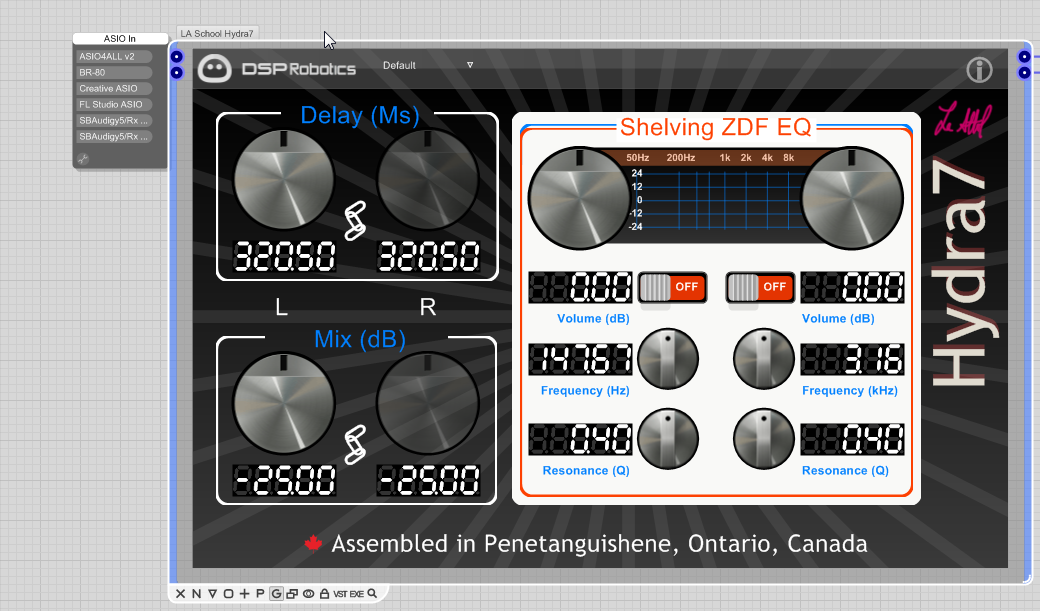Click the right Volume (dB) 0.00 readout
This screenshot has width=1040, height=611.
(852, 287)
